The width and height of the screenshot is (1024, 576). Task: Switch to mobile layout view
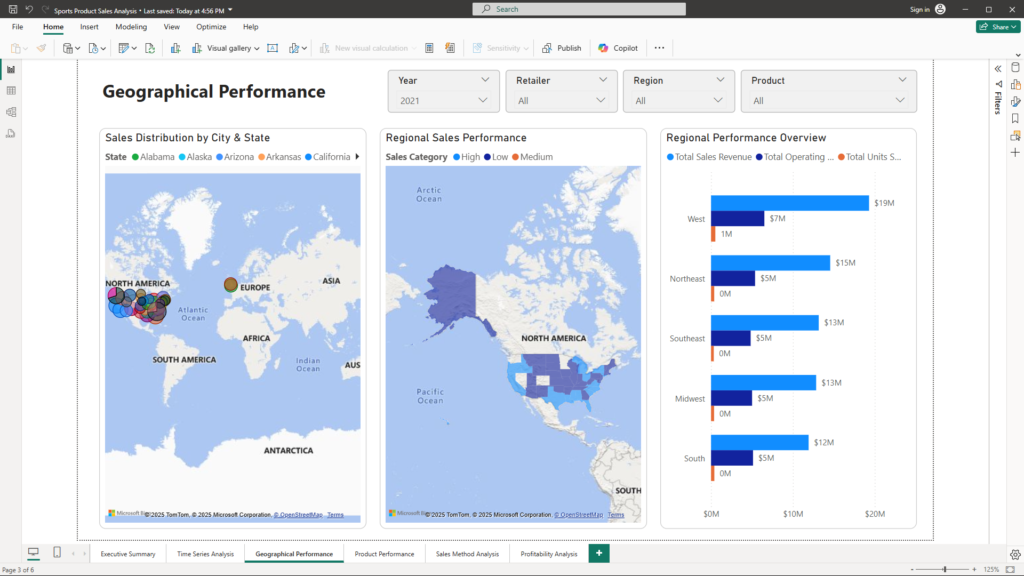(57, 553)
